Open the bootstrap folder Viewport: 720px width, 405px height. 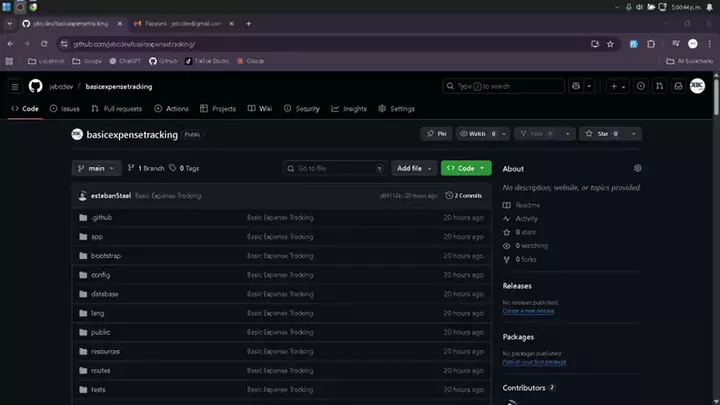click(x=105, y=256)
